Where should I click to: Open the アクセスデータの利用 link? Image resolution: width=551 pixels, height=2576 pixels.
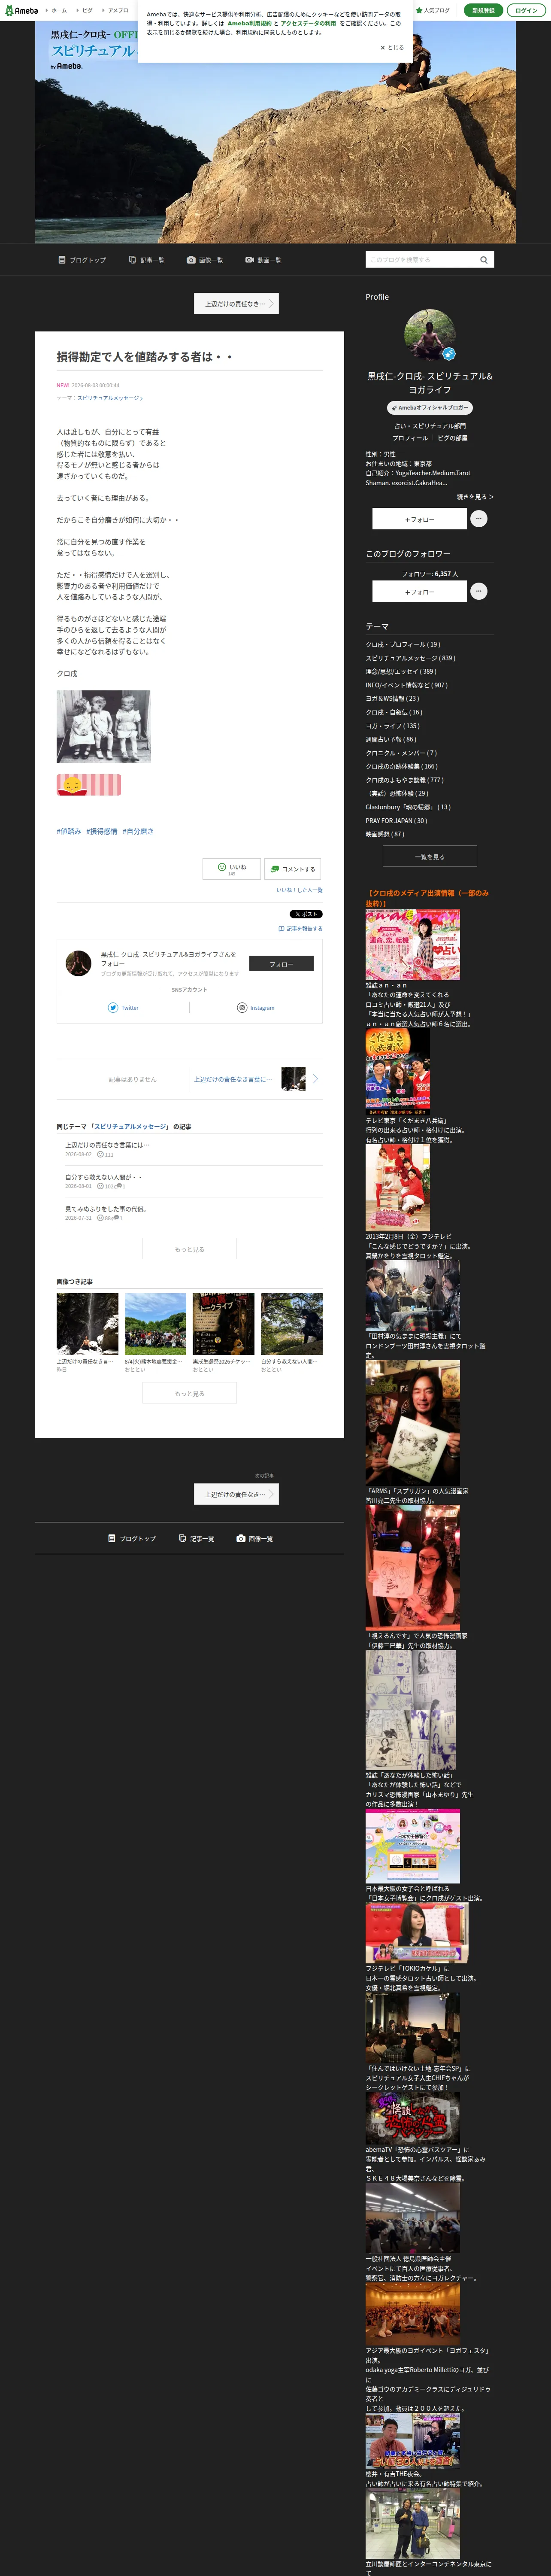tap(308, 23)
